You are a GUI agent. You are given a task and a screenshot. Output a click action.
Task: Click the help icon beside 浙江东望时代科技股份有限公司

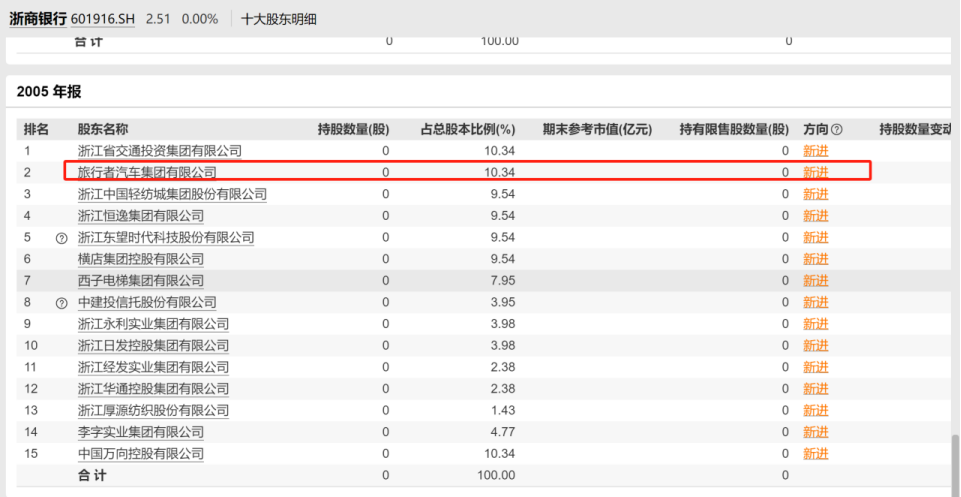click(62, 238)
